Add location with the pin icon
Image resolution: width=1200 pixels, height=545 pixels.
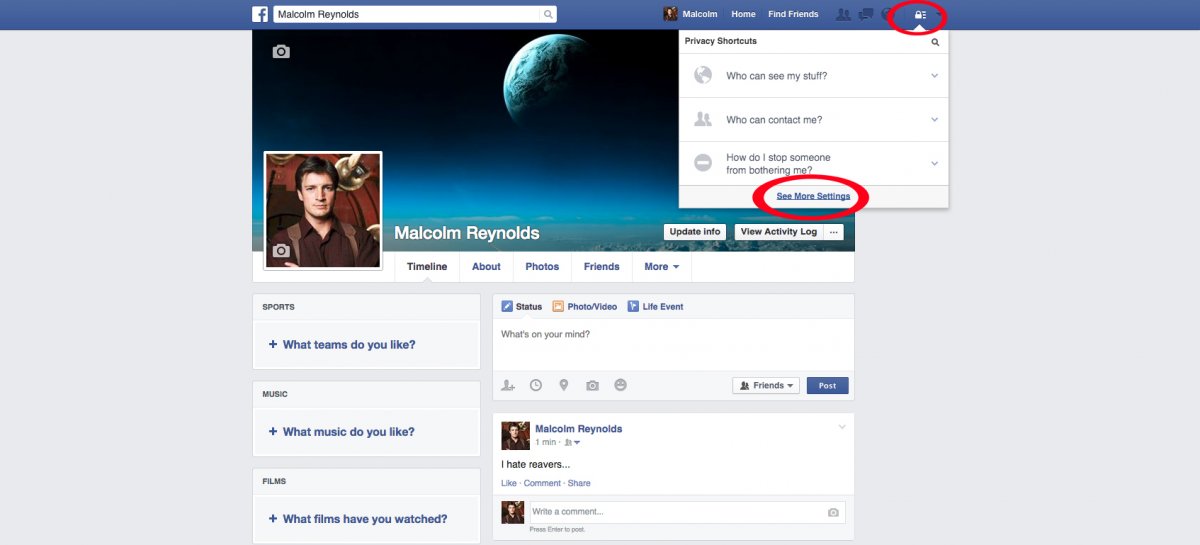pyautogui.click(x=564, y=385)
